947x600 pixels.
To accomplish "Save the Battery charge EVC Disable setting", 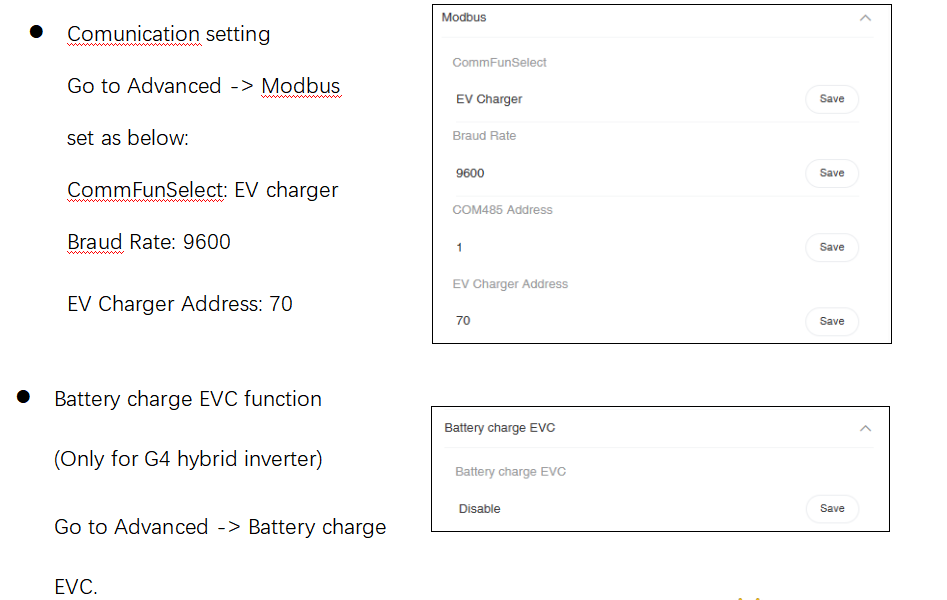I will click(831, 509).
